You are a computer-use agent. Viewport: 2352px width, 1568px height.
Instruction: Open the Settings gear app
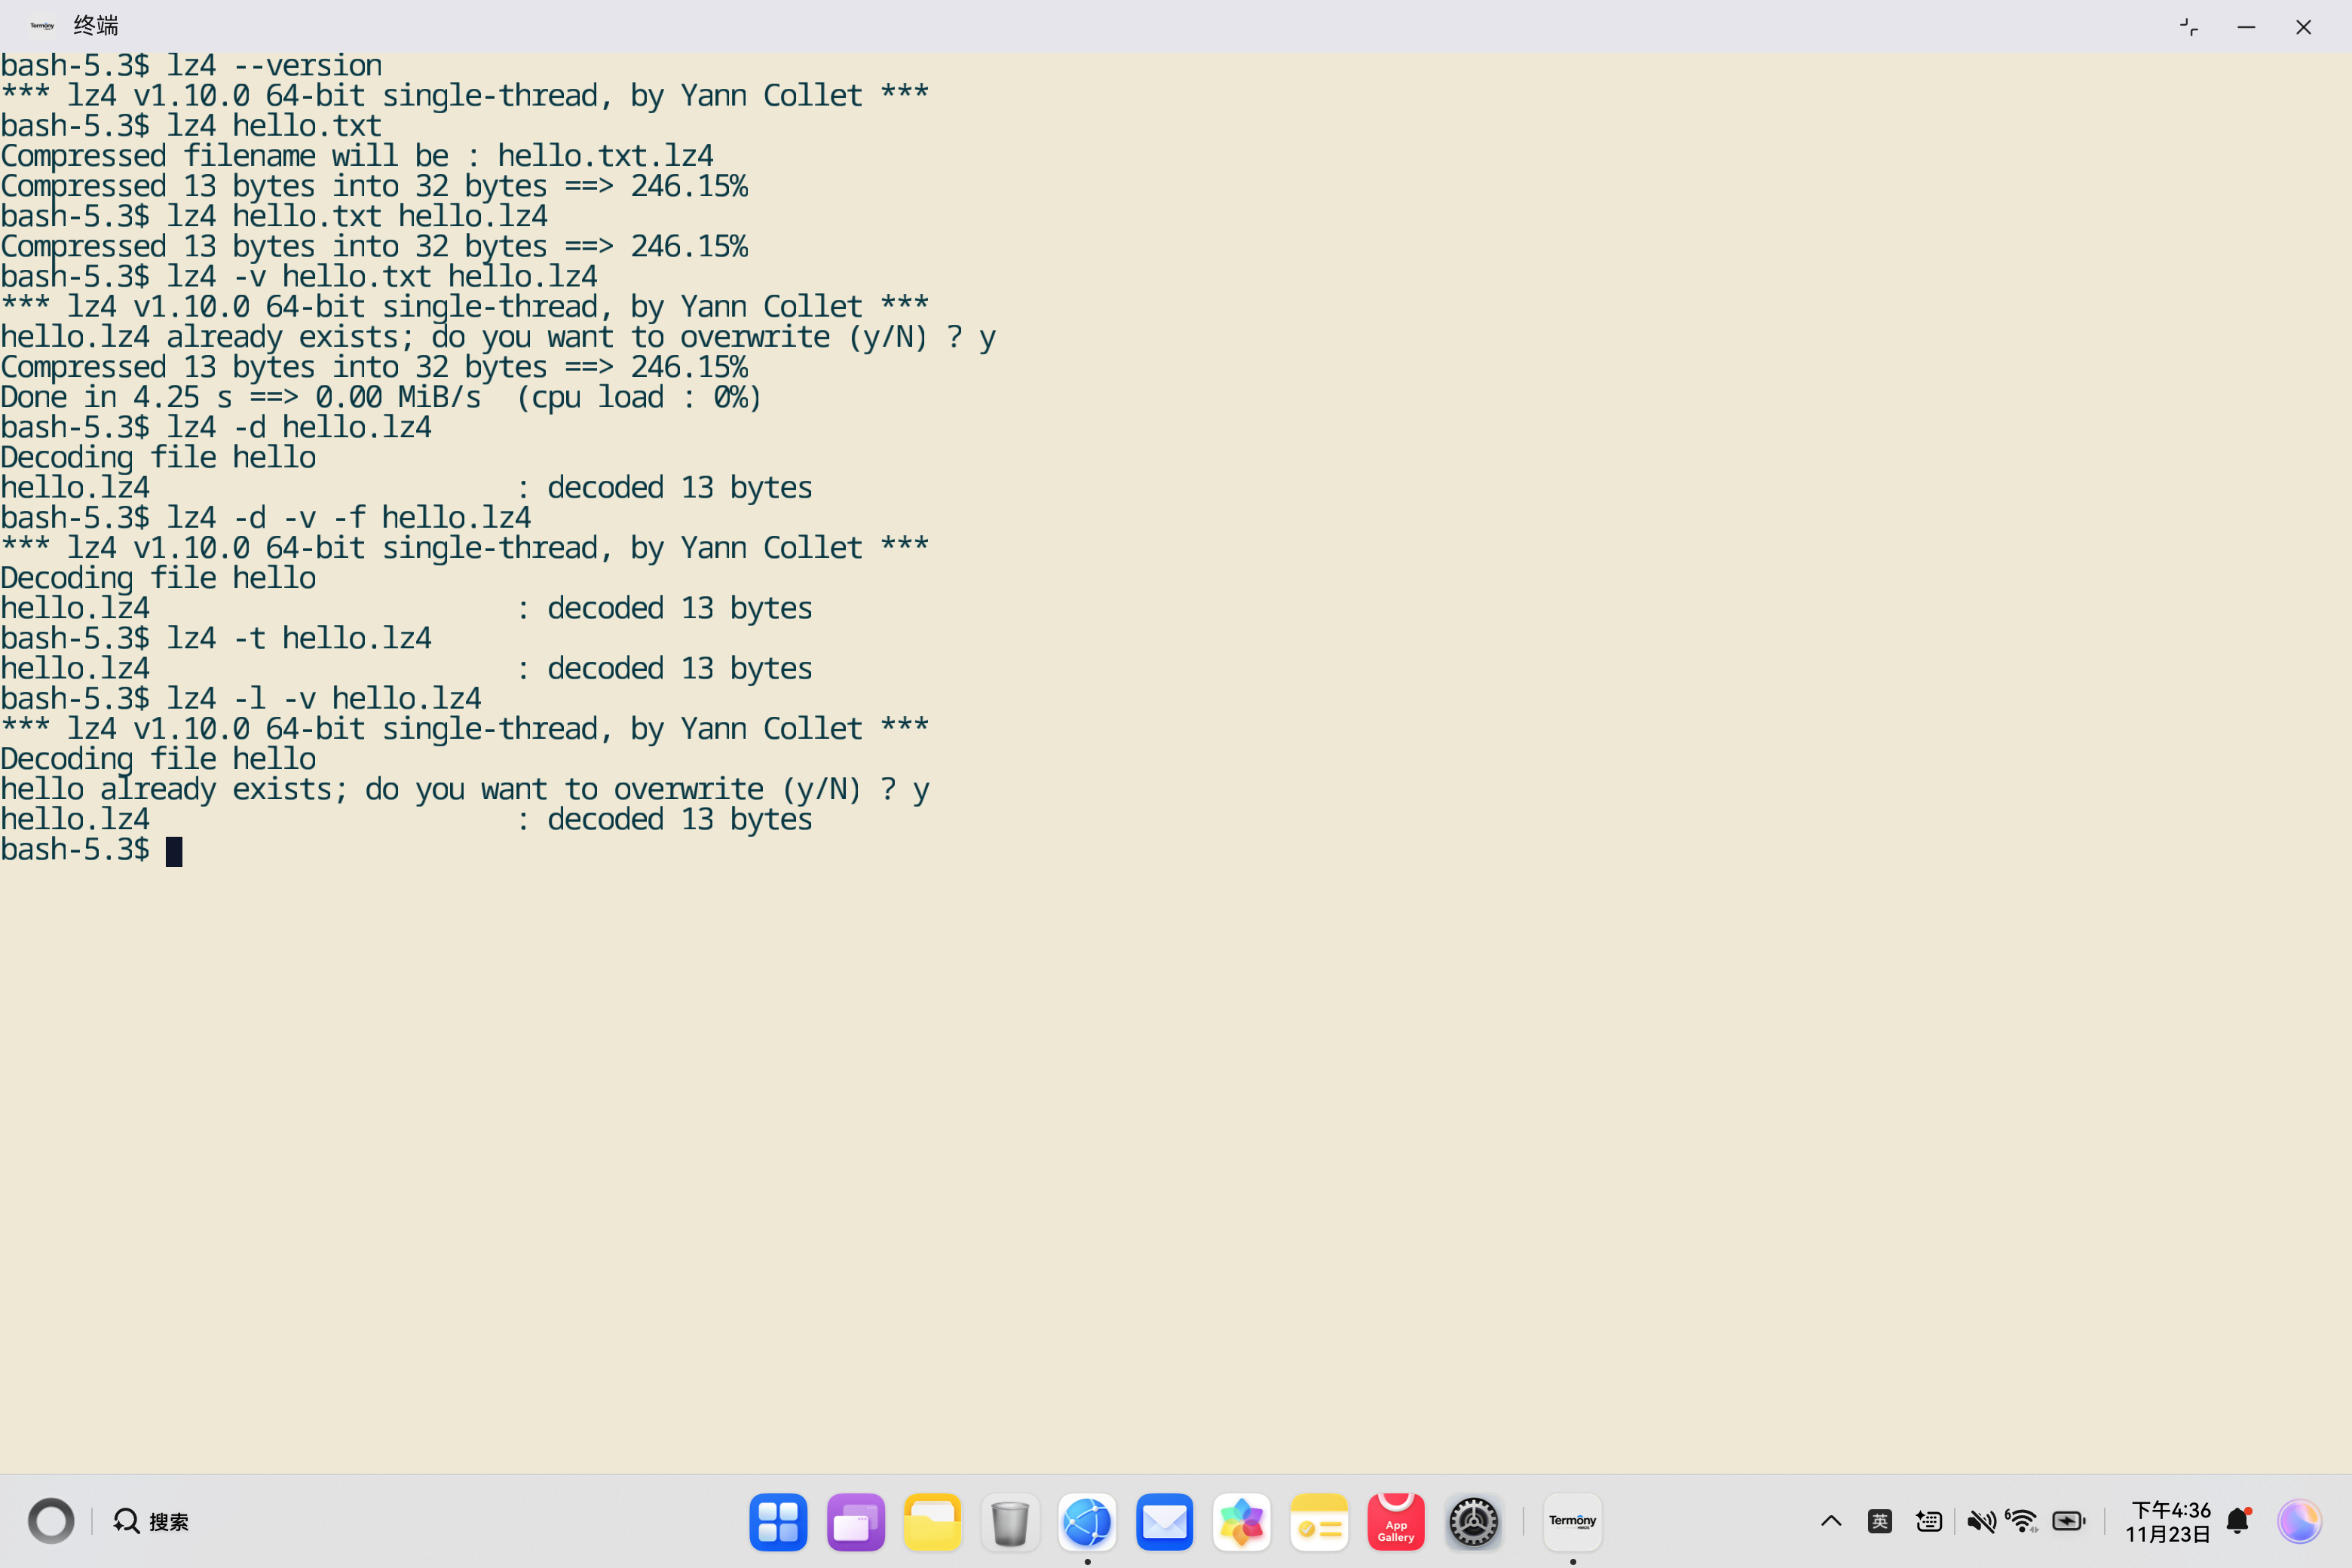pos(1473,1522)
